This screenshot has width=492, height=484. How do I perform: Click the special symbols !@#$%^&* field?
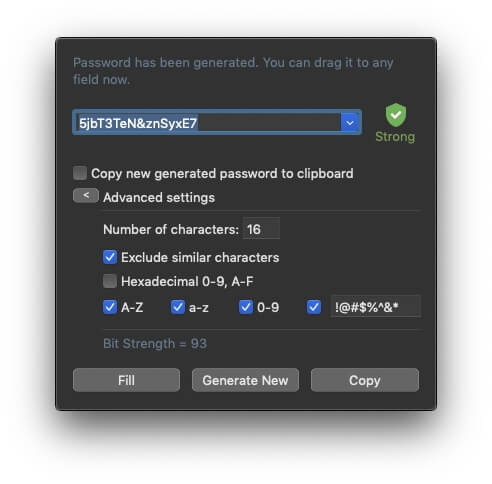click(x=375, y=307)
